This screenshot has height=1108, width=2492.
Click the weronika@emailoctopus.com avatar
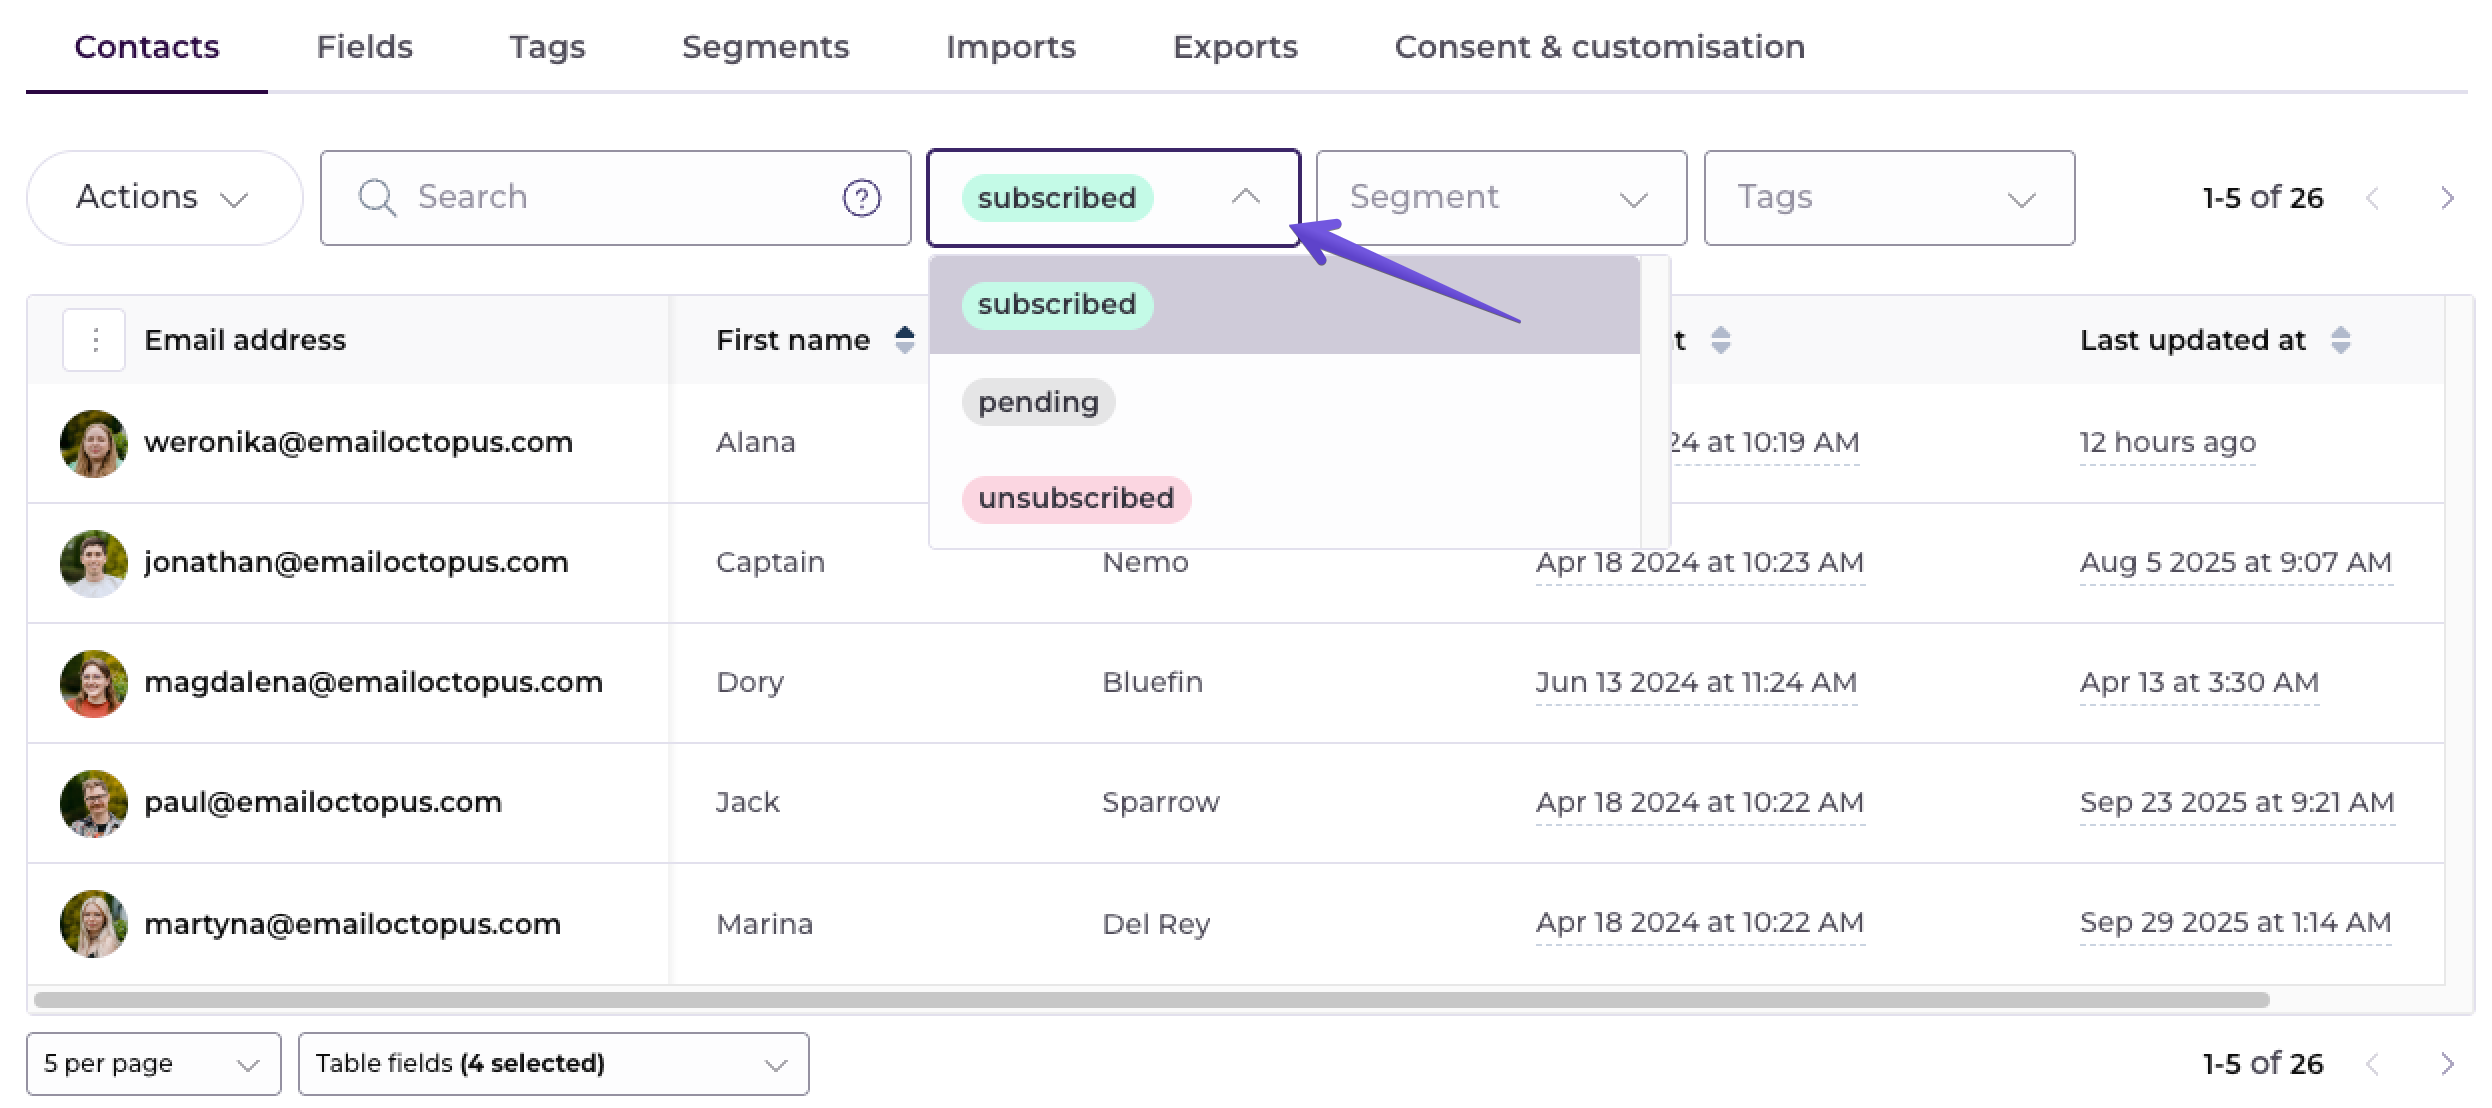(94, 443)
